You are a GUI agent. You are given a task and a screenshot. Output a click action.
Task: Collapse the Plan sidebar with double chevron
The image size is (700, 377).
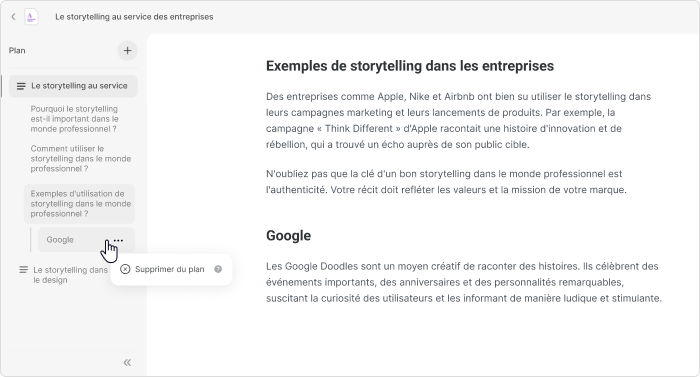pyautogui.click(x=127, y=362)
